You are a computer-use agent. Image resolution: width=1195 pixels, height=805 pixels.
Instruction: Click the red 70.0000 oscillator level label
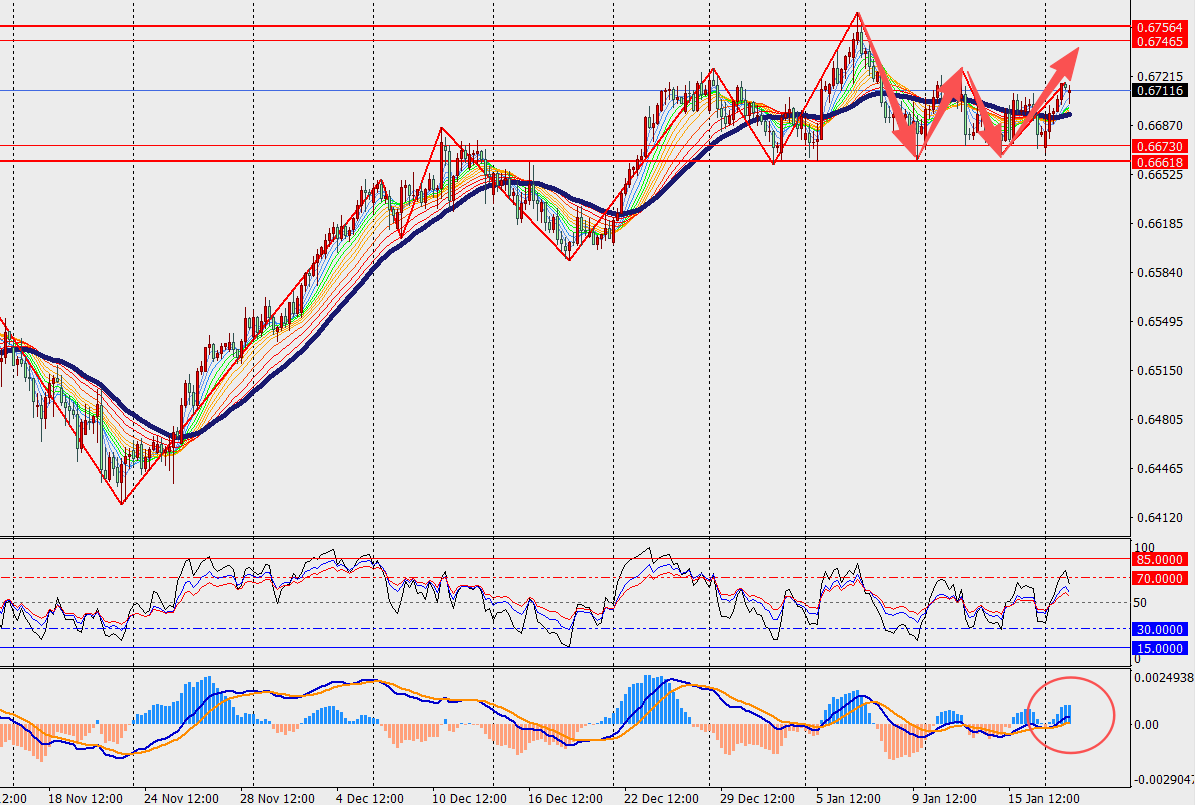(1160, 578)
